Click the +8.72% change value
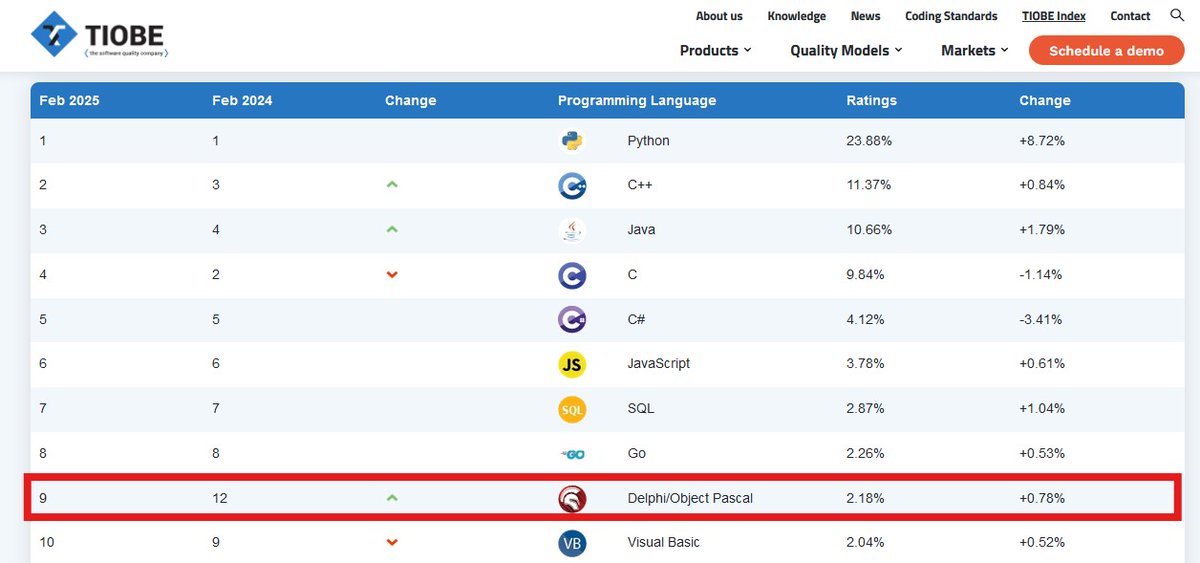Image resolution: width=1200 pixels, height=563 pixels. pyautogui.click(x=1042, y=141)
